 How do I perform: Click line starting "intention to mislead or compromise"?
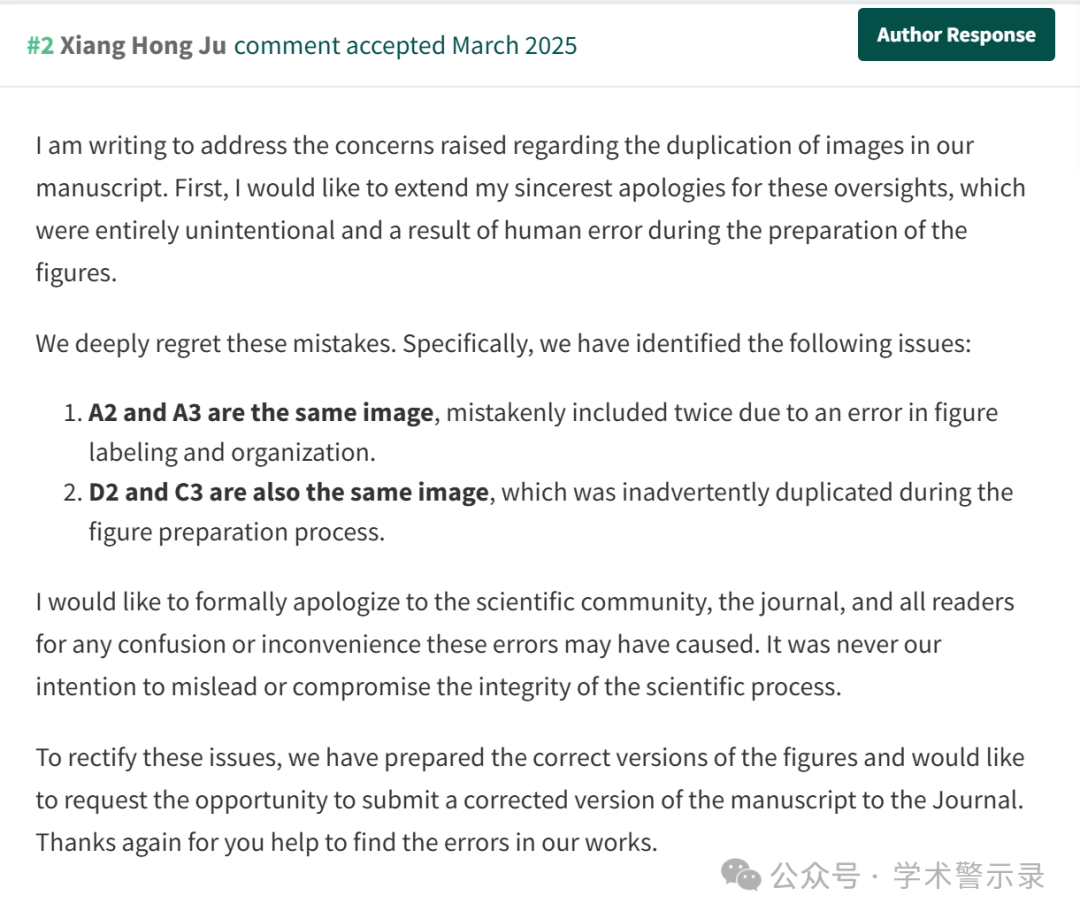click(439, 687)
